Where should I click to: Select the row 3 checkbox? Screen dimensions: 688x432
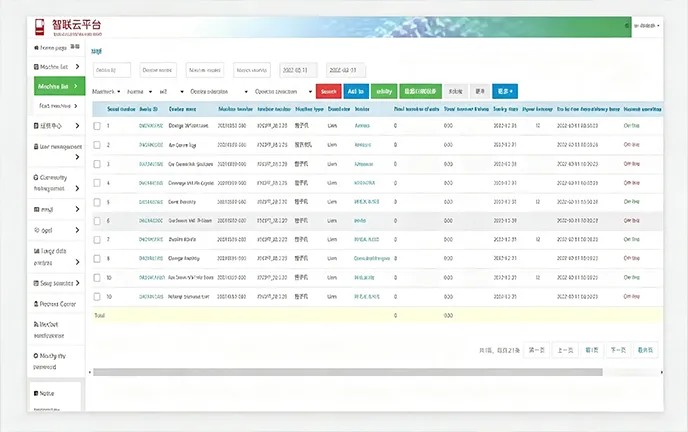[x=97, y=164]
